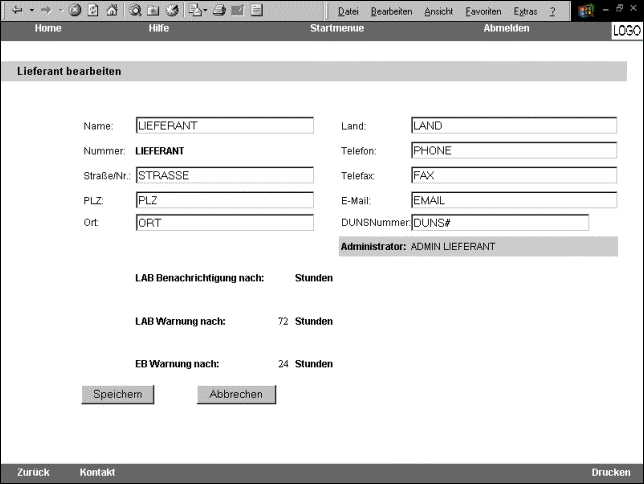
Task: Click the Edit page icon
Action: (237, 10)
